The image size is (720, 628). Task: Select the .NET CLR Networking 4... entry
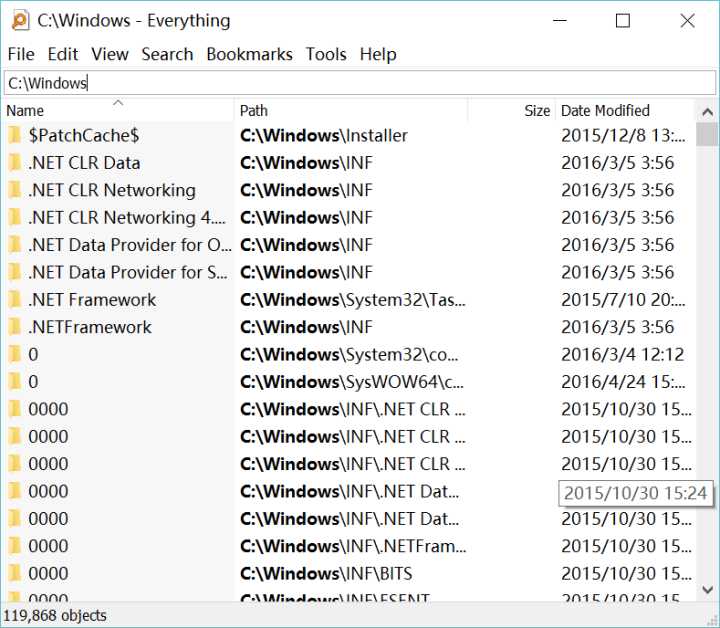tap(127, 218)
